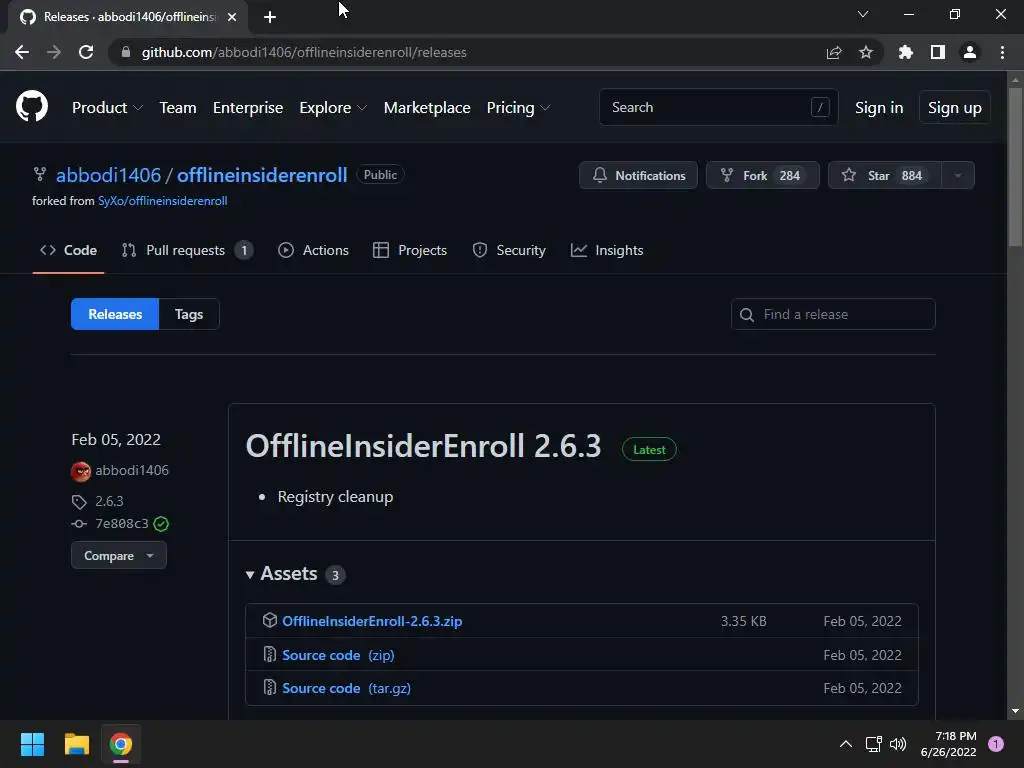Screen dimensions: 1024x768
Task: Click the Chrome icon in the taskbar
Action: (x=121, y=744)
